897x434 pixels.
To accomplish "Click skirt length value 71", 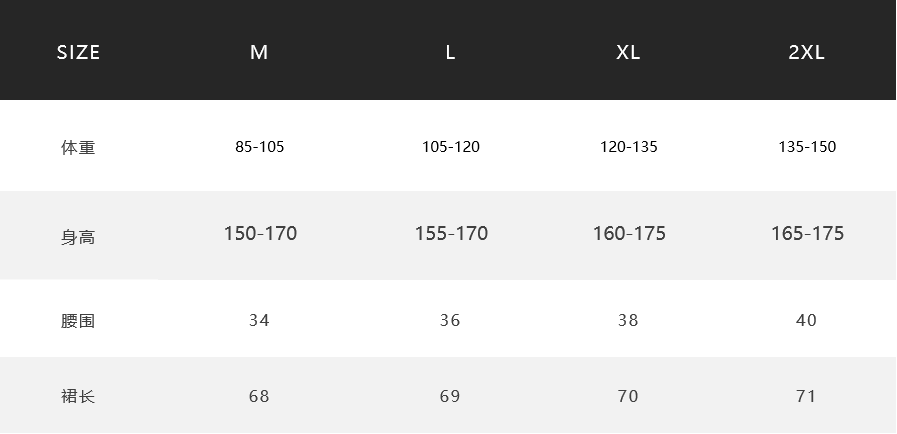I will tap(807, 396).
